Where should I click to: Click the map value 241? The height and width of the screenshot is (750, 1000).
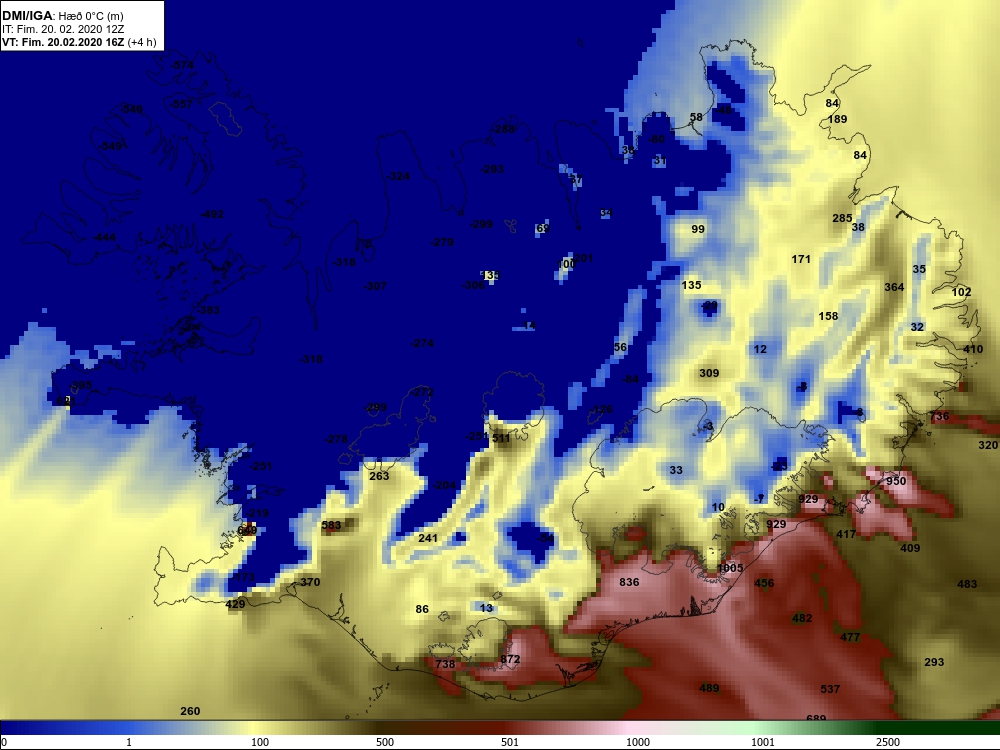pos(428,538)
